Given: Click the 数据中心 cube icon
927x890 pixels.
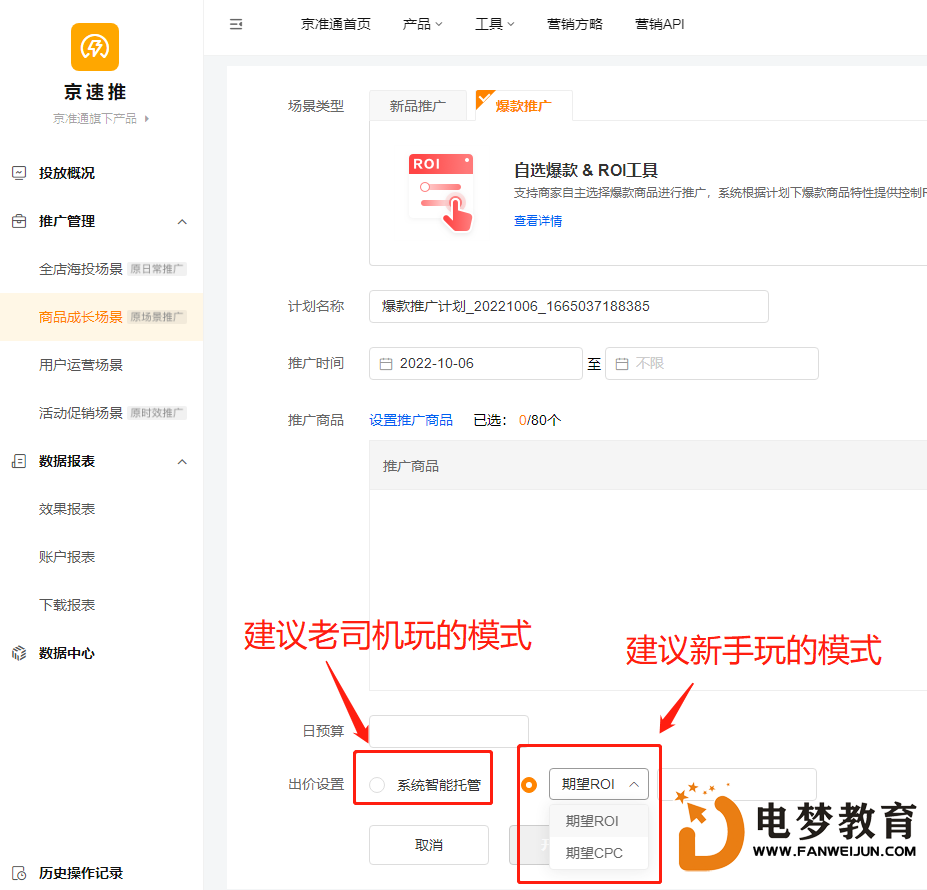Looking at the screenshot, I should [x=19, y=653].
